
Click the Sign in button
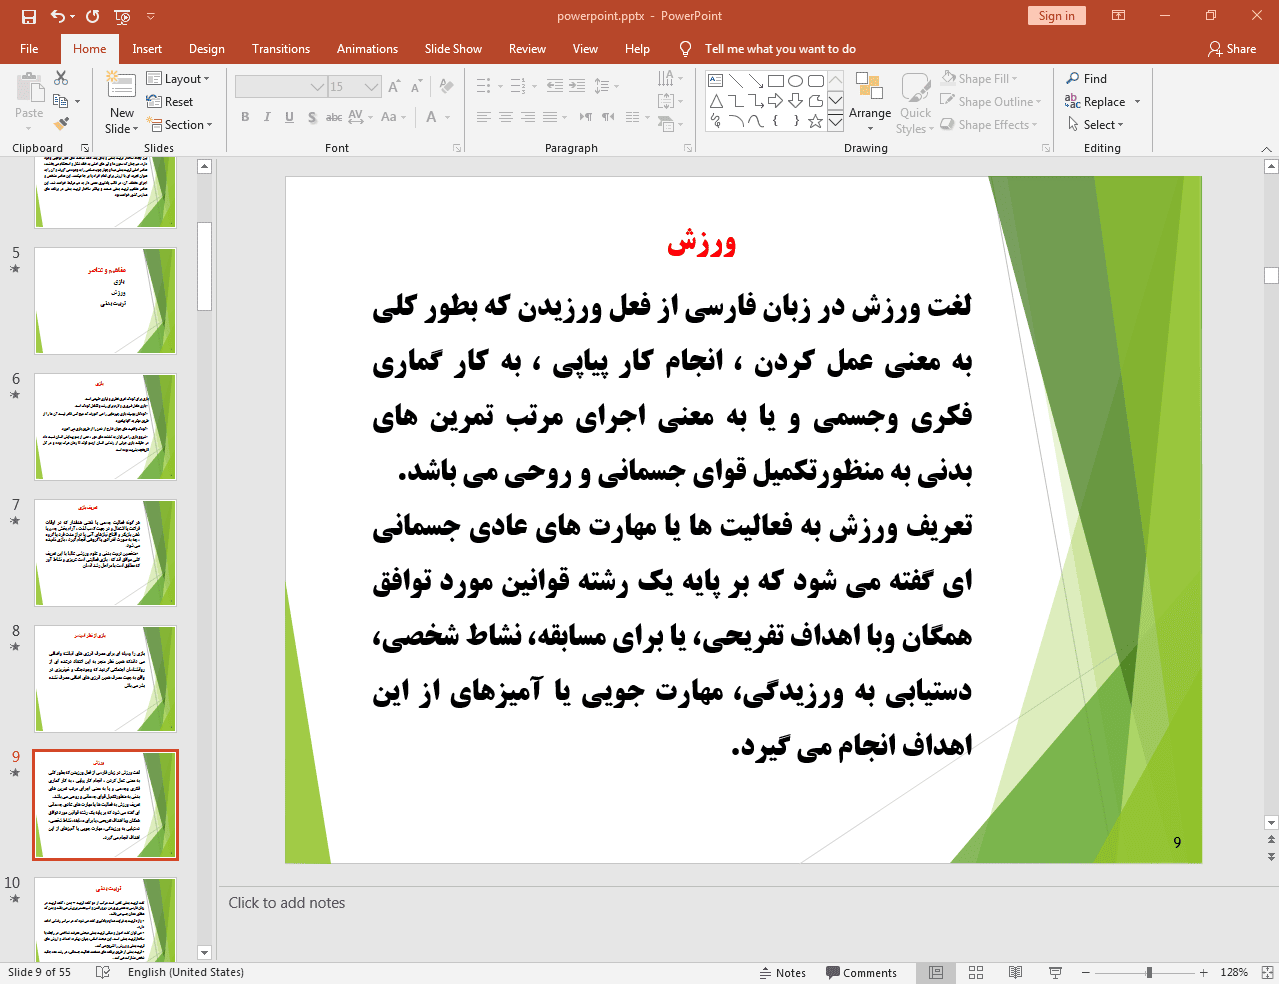tap(1055, 16)
